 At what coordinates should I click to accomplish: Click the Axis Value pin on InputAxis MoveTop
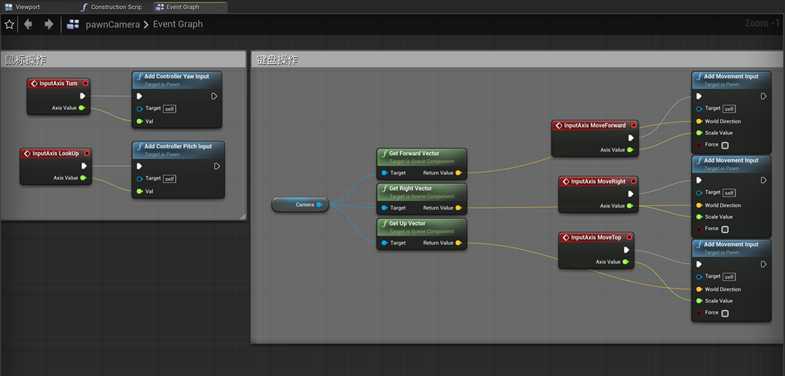pyautogui.click(x=626, y=262)
